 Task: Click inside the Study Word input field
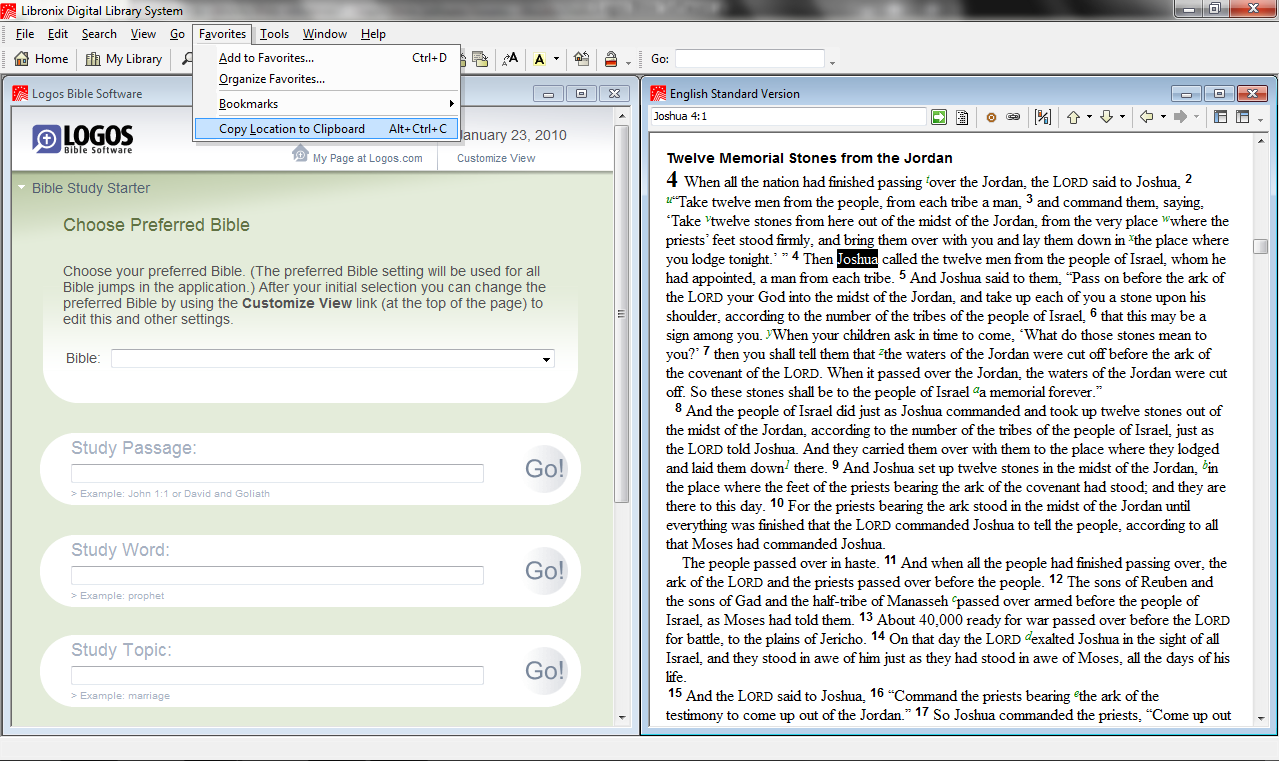click(x=276, y=575)
